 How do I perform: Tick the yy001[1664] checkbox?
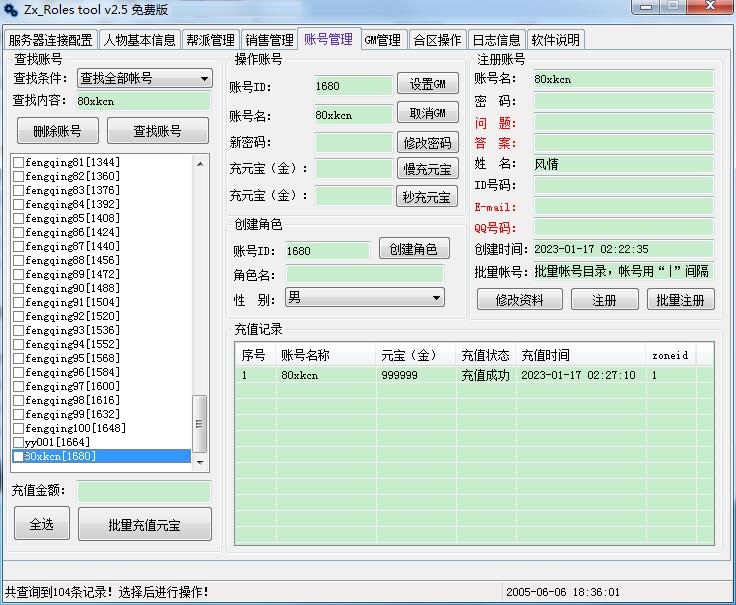click(19, 442)
